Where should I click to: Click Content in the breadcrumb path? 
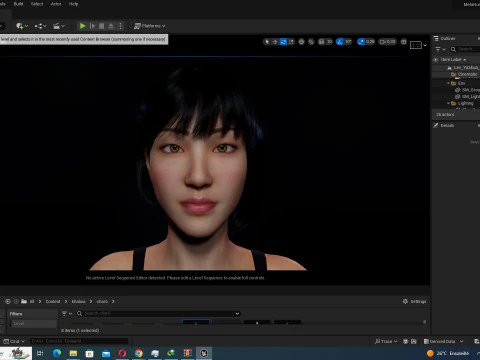[x=53, y=301]
